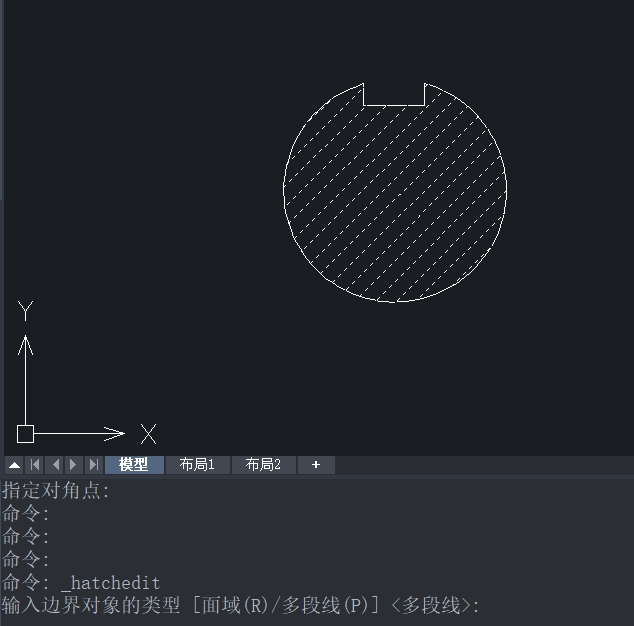Jump to the last layout tab
The image size is (634, 626).
coord(93,465)
